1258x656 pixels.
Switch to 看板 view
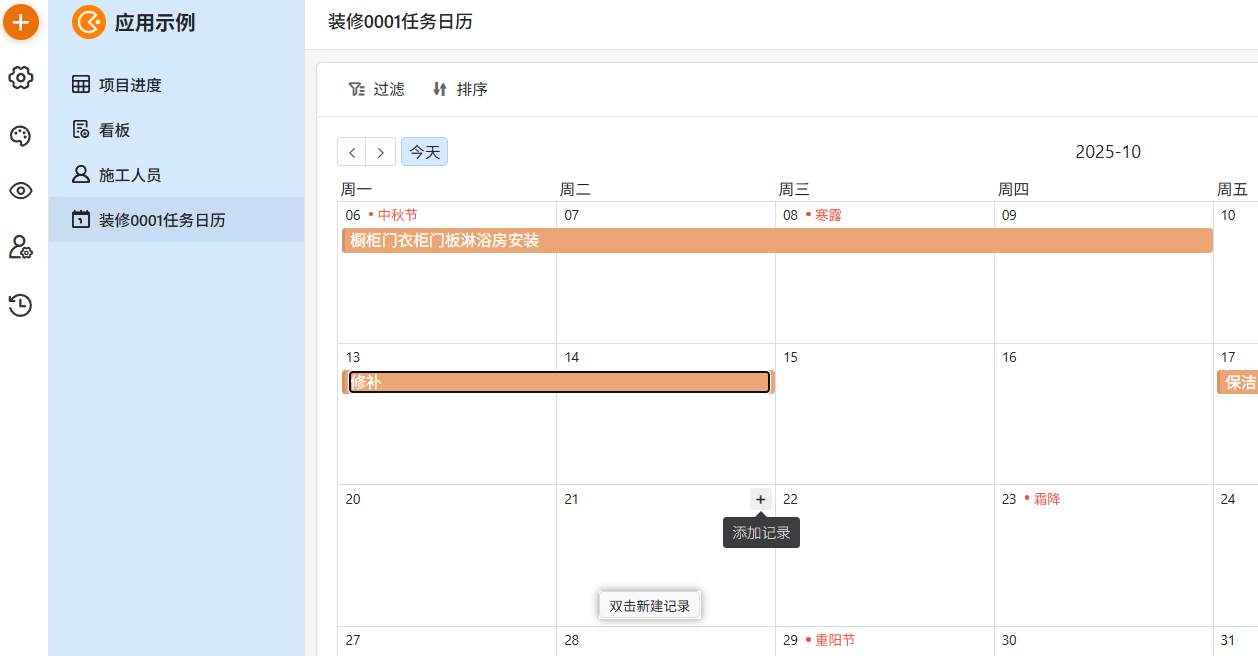pyautogui.click(x=114, y=130)
